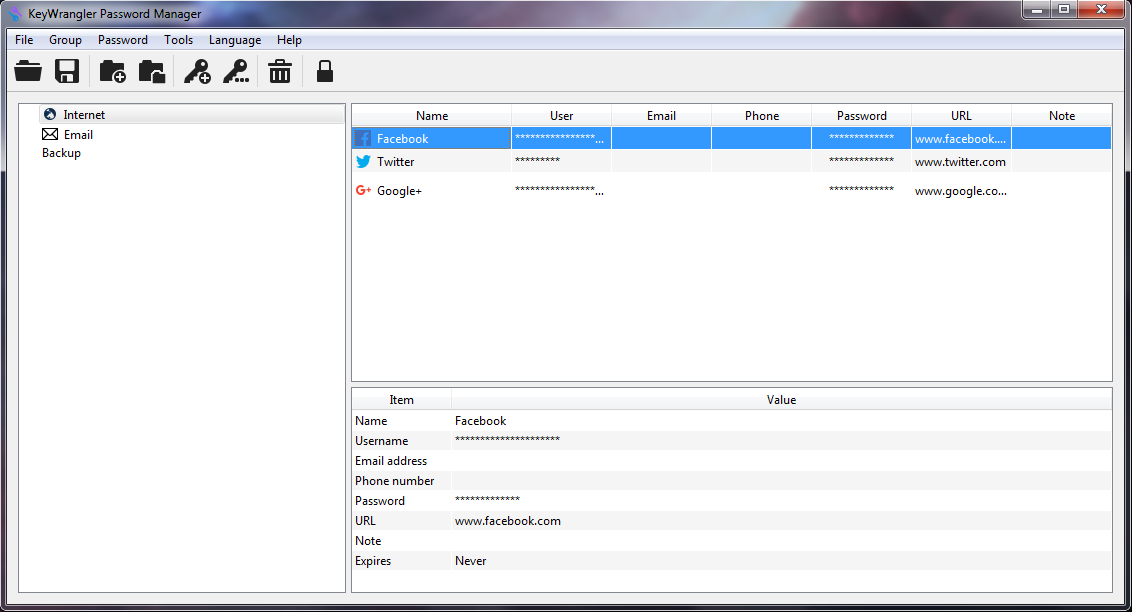Sort entries by Phone column header
1132x612 pixels.
762,115
